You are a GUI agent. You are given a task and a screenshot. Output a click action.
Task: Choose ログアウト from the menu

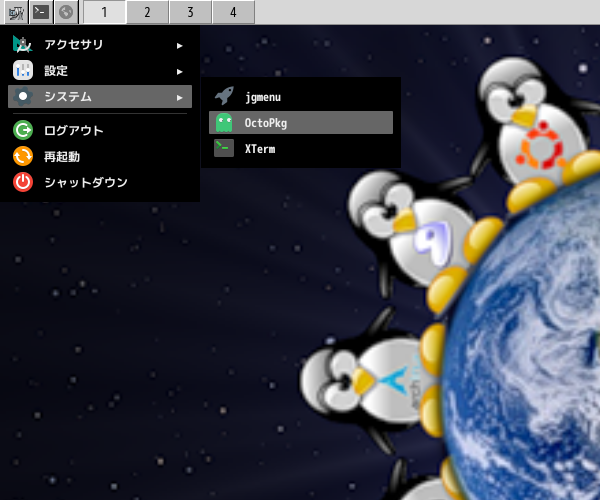coord(100,130)
